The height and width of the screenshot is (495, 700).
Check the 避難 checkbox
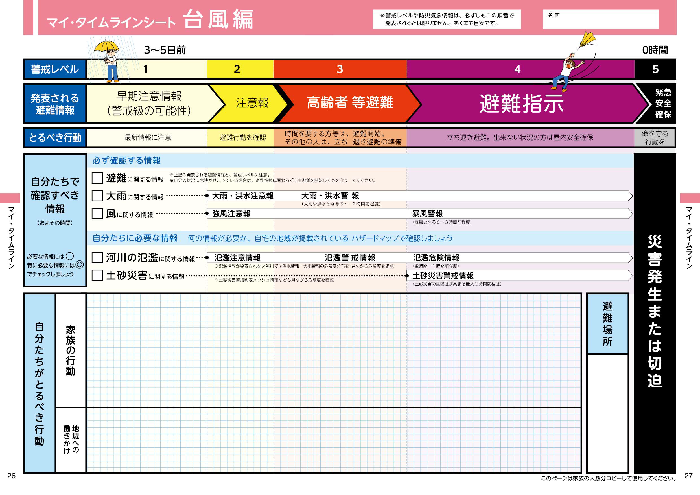[x=97, y=178]
